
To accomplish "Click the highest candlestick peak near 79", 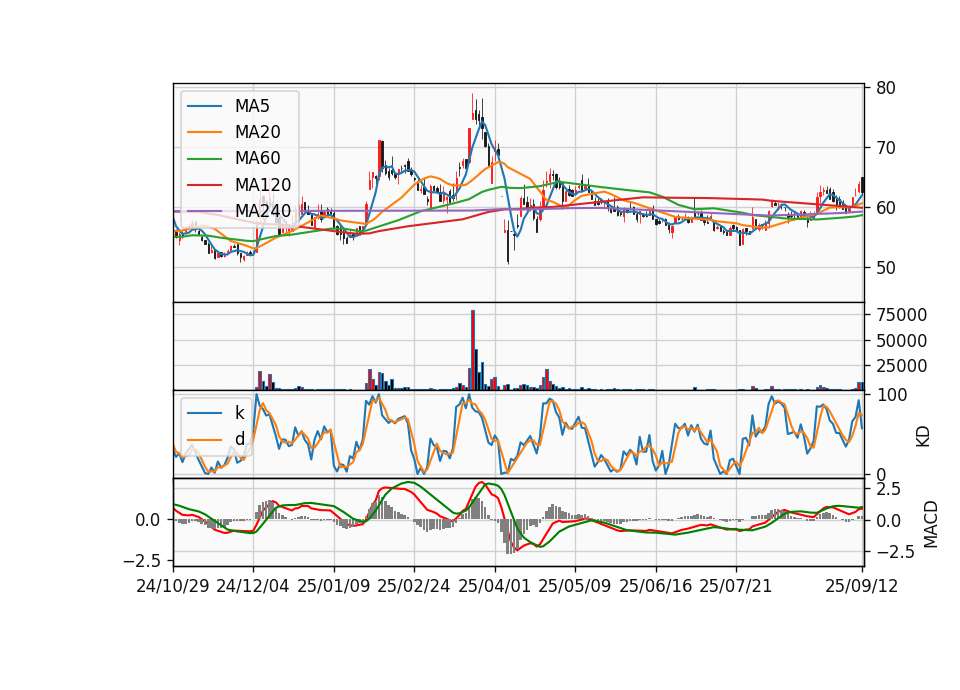I will (472, 105).
